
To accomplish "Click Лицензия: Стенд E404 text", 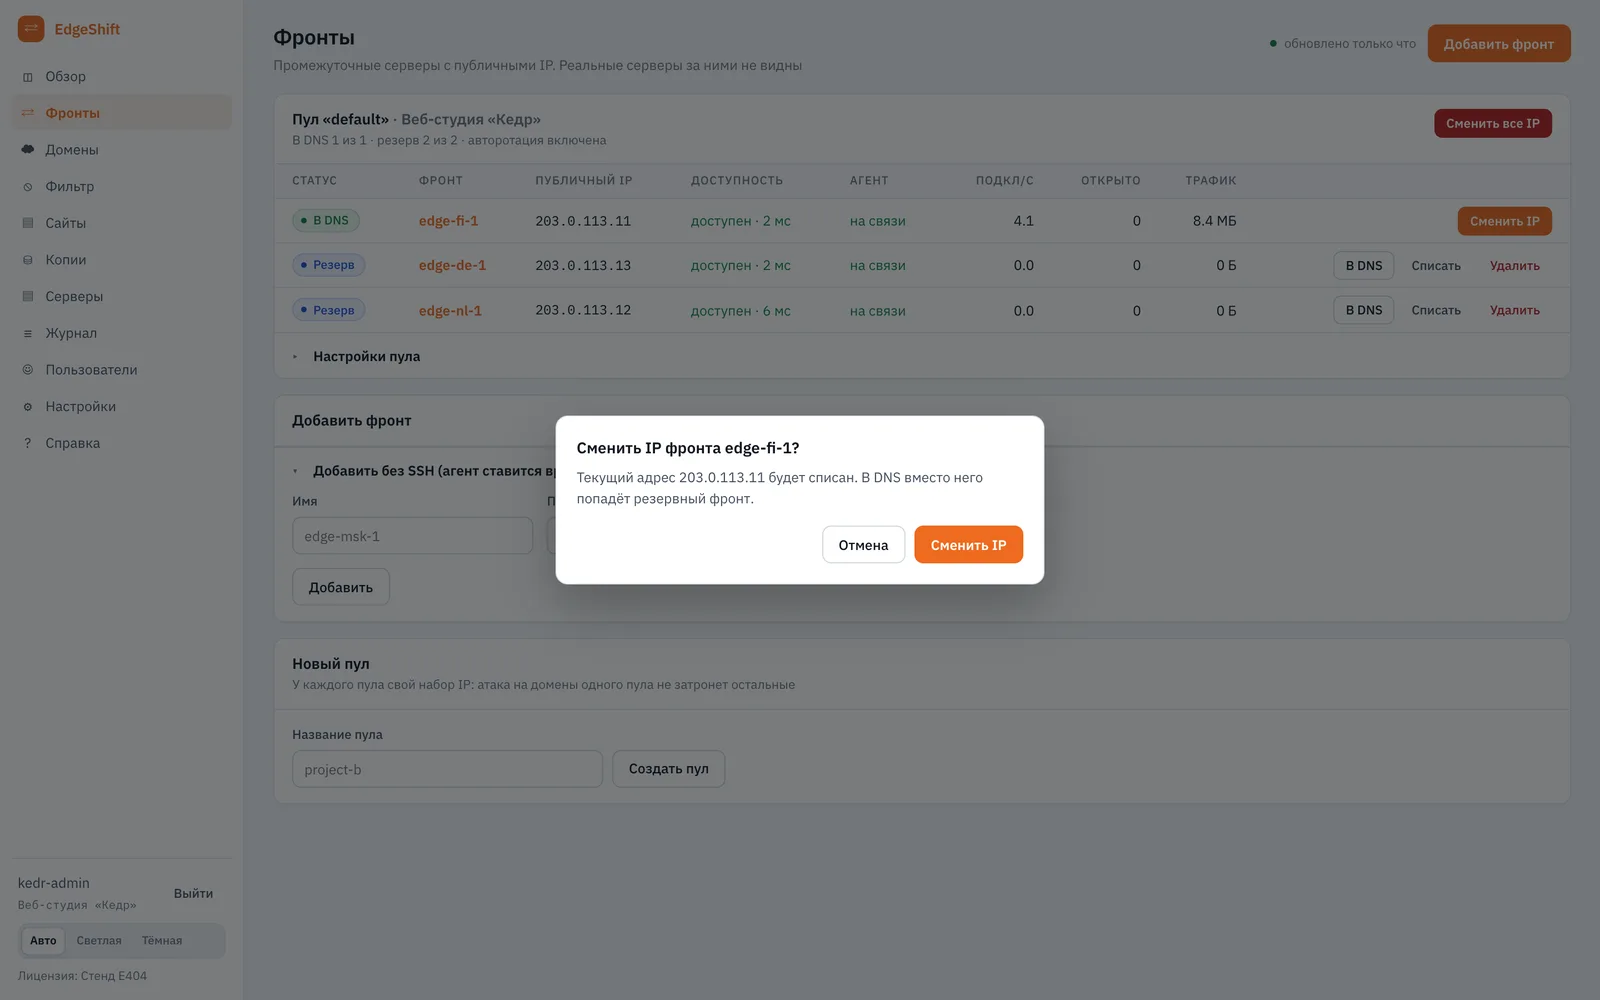I will [x=82, y=976].
